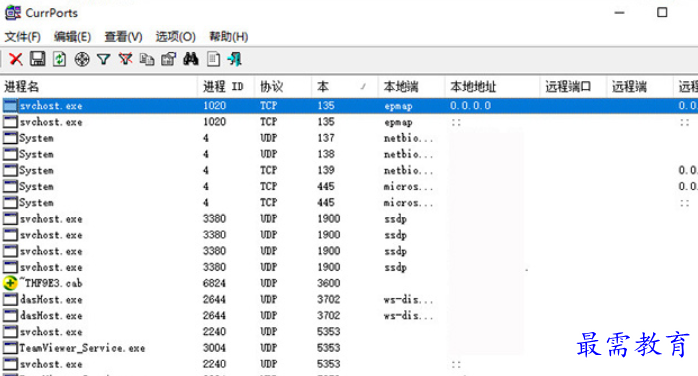
Task: Open properties toolbar icon
Action: click(x=169, y=59)
